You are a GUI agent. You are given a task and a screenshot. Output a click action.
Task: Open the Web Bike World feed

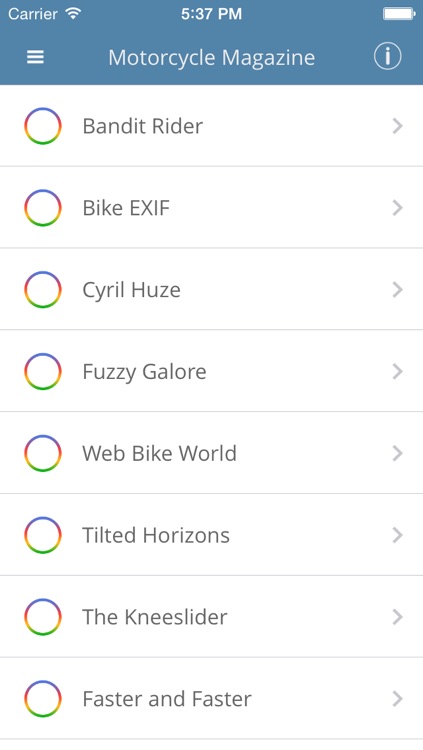[x=212, y=453]
